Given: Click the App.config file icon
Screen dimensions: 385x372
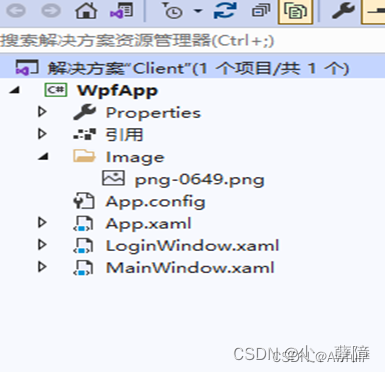Looking at the screenshot, I should pyautogui.click(x=84, y=201).
